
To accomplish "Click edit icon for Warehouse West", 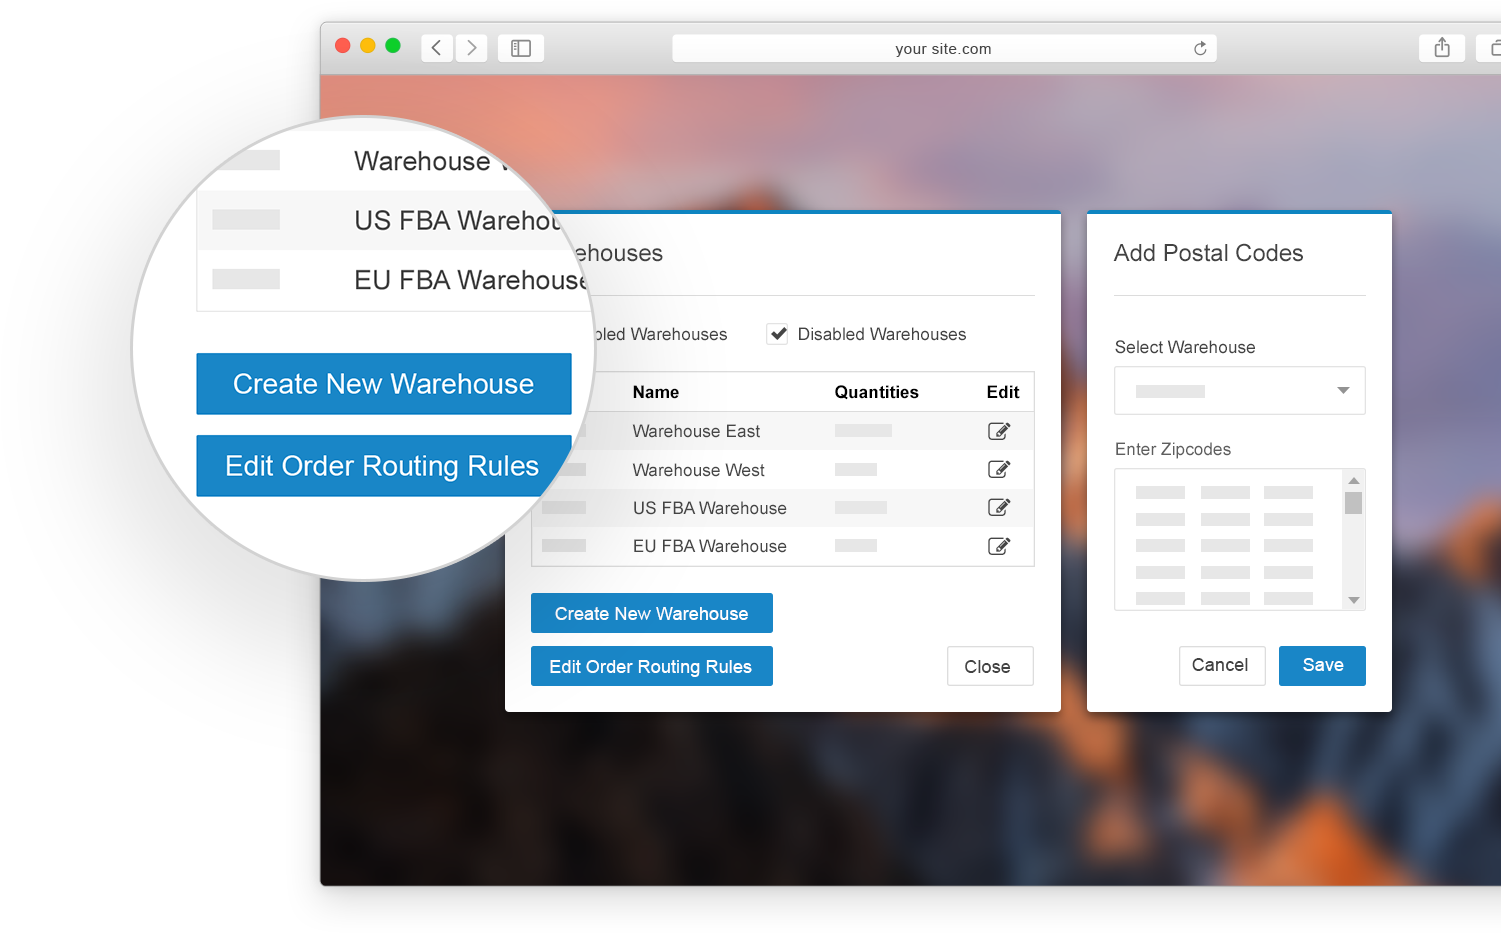I will coord(998,469).
